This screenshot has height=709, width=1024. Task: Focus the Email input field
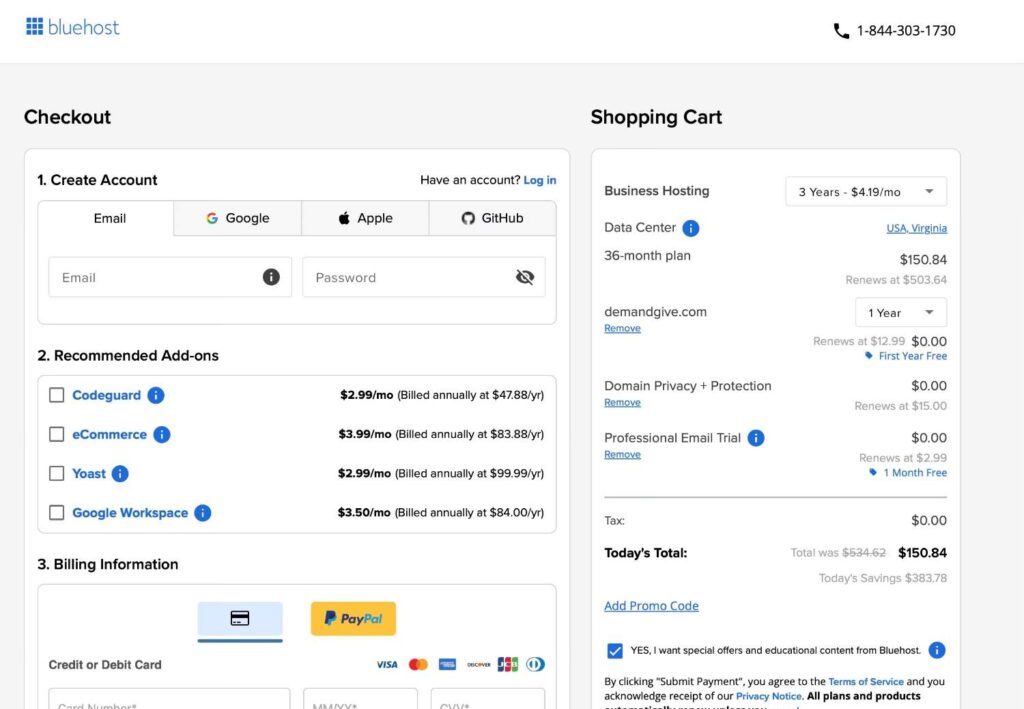click(x=170, y=277)
